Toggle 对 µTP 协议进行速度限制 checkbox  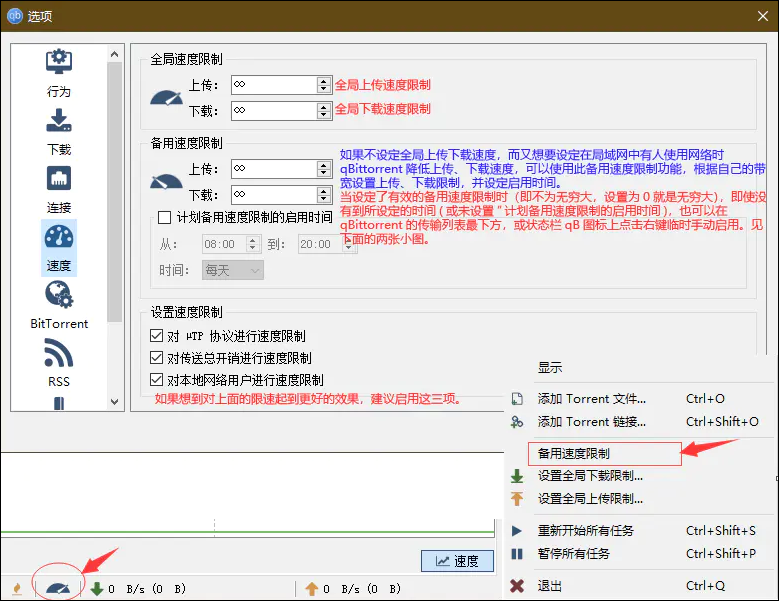coord(156,337)
